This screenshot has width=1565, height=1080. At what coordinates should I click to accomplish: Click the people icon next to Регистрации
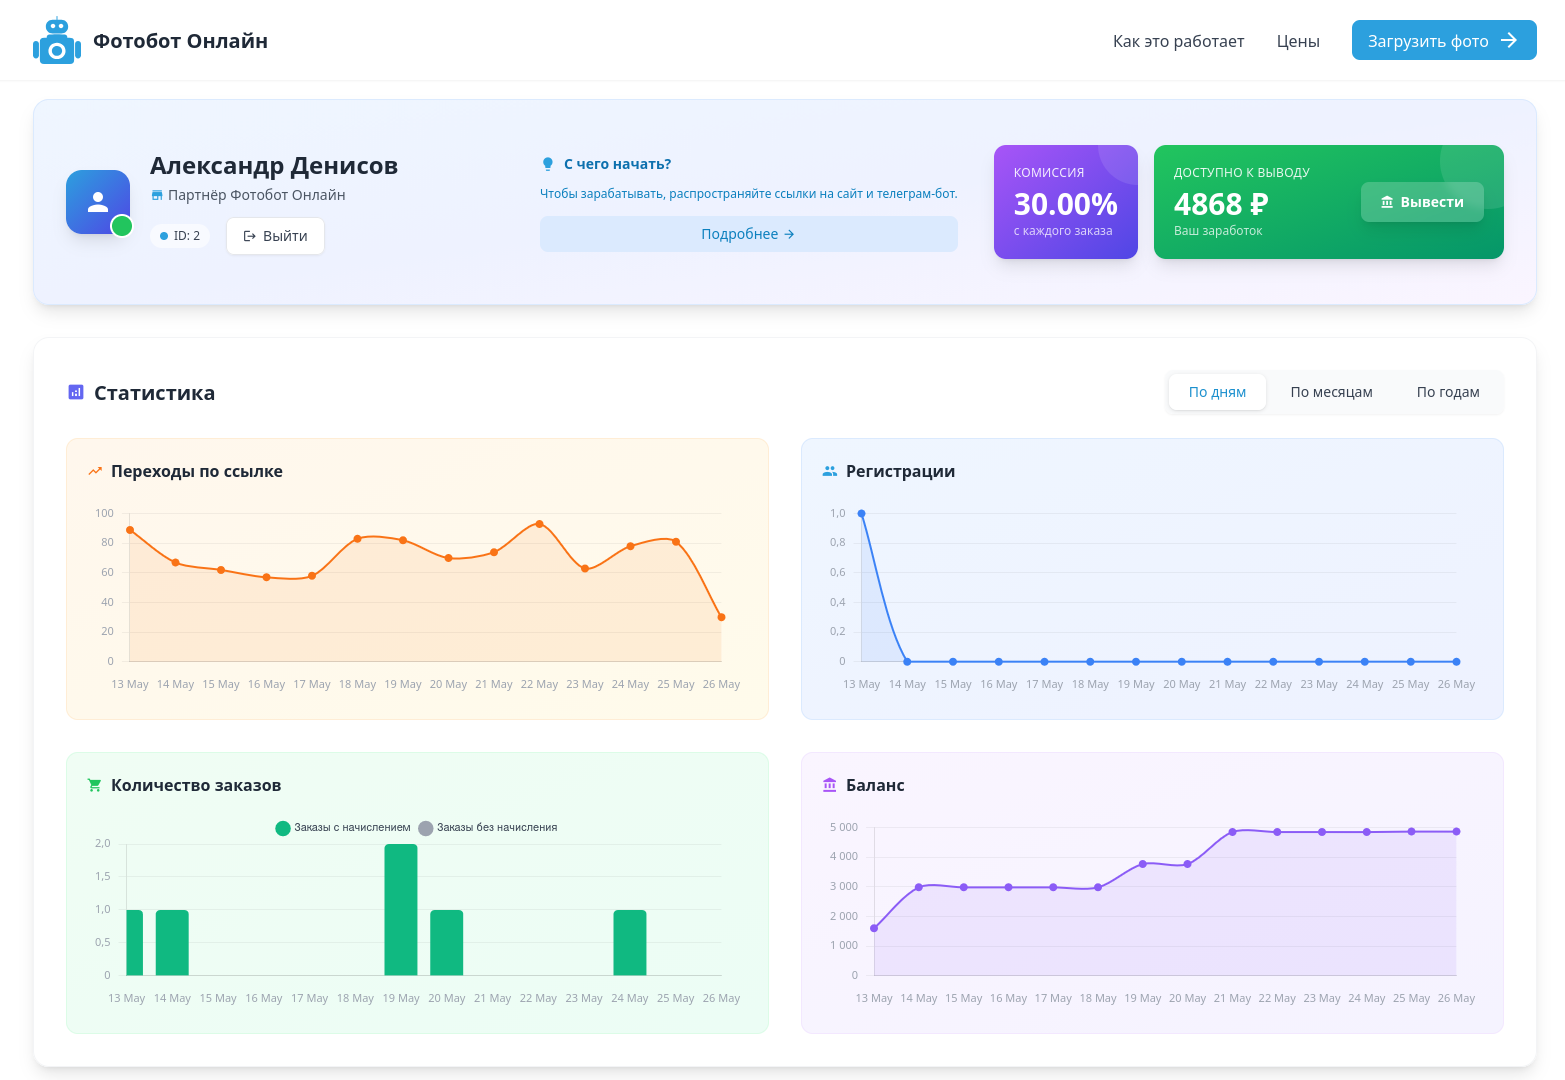pyautogui.click(x=830, y=471)
